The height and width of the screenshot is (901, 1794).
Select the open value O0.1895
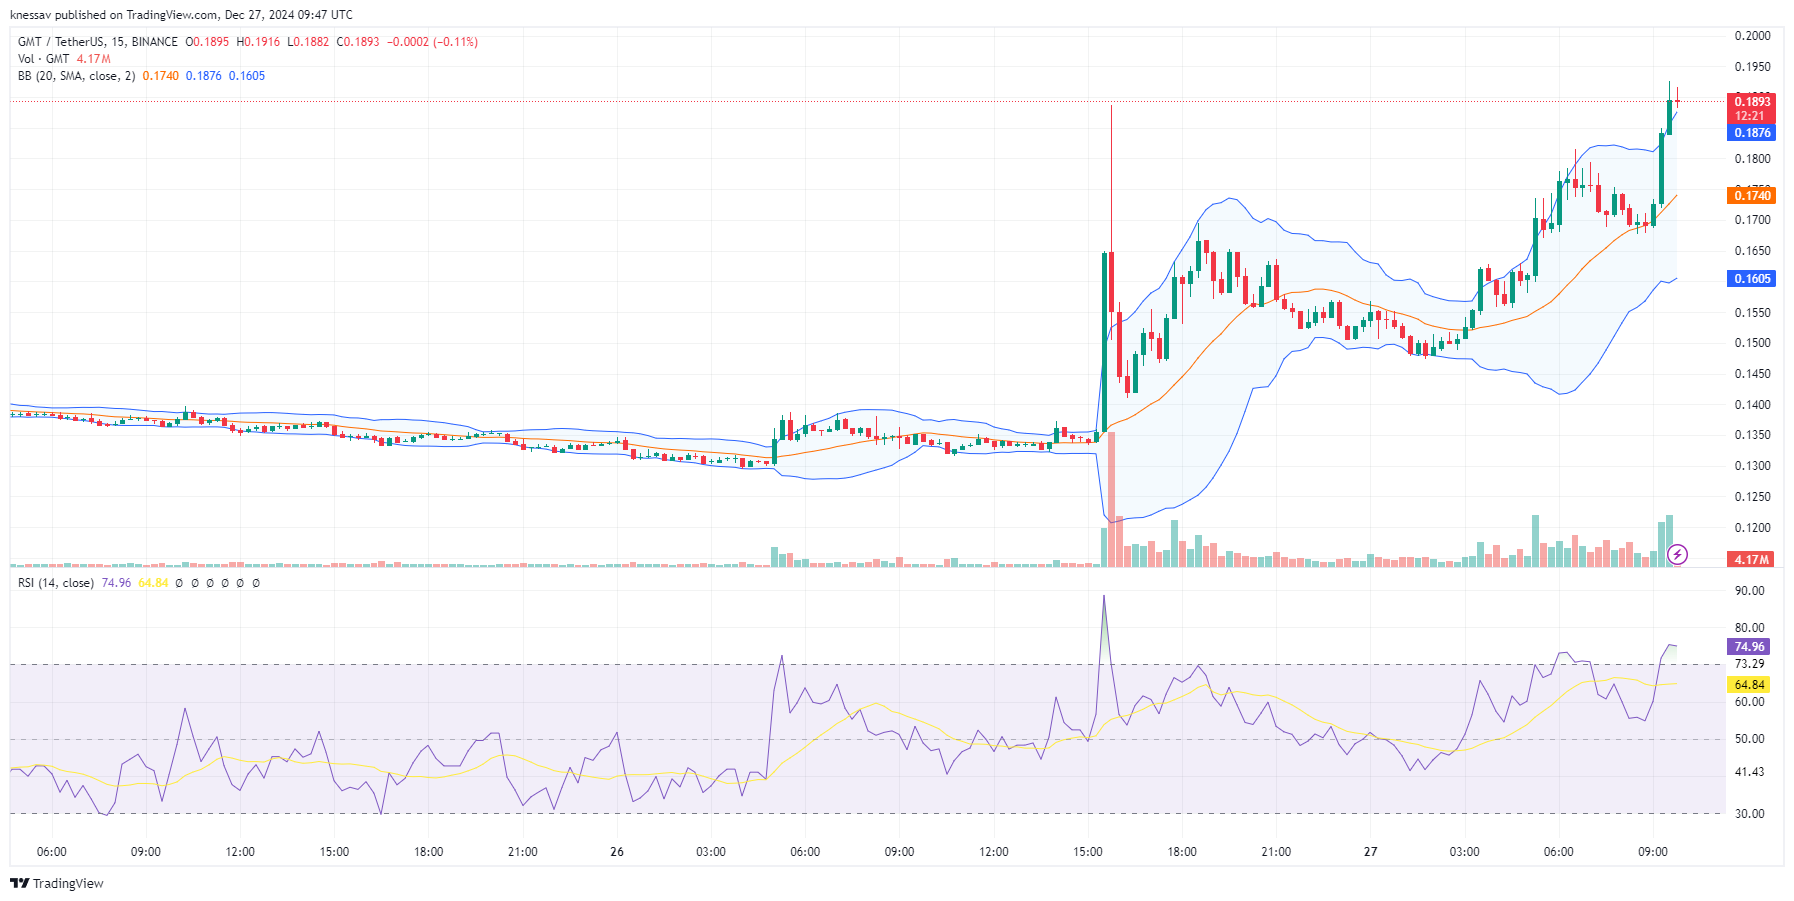point(207,42)
